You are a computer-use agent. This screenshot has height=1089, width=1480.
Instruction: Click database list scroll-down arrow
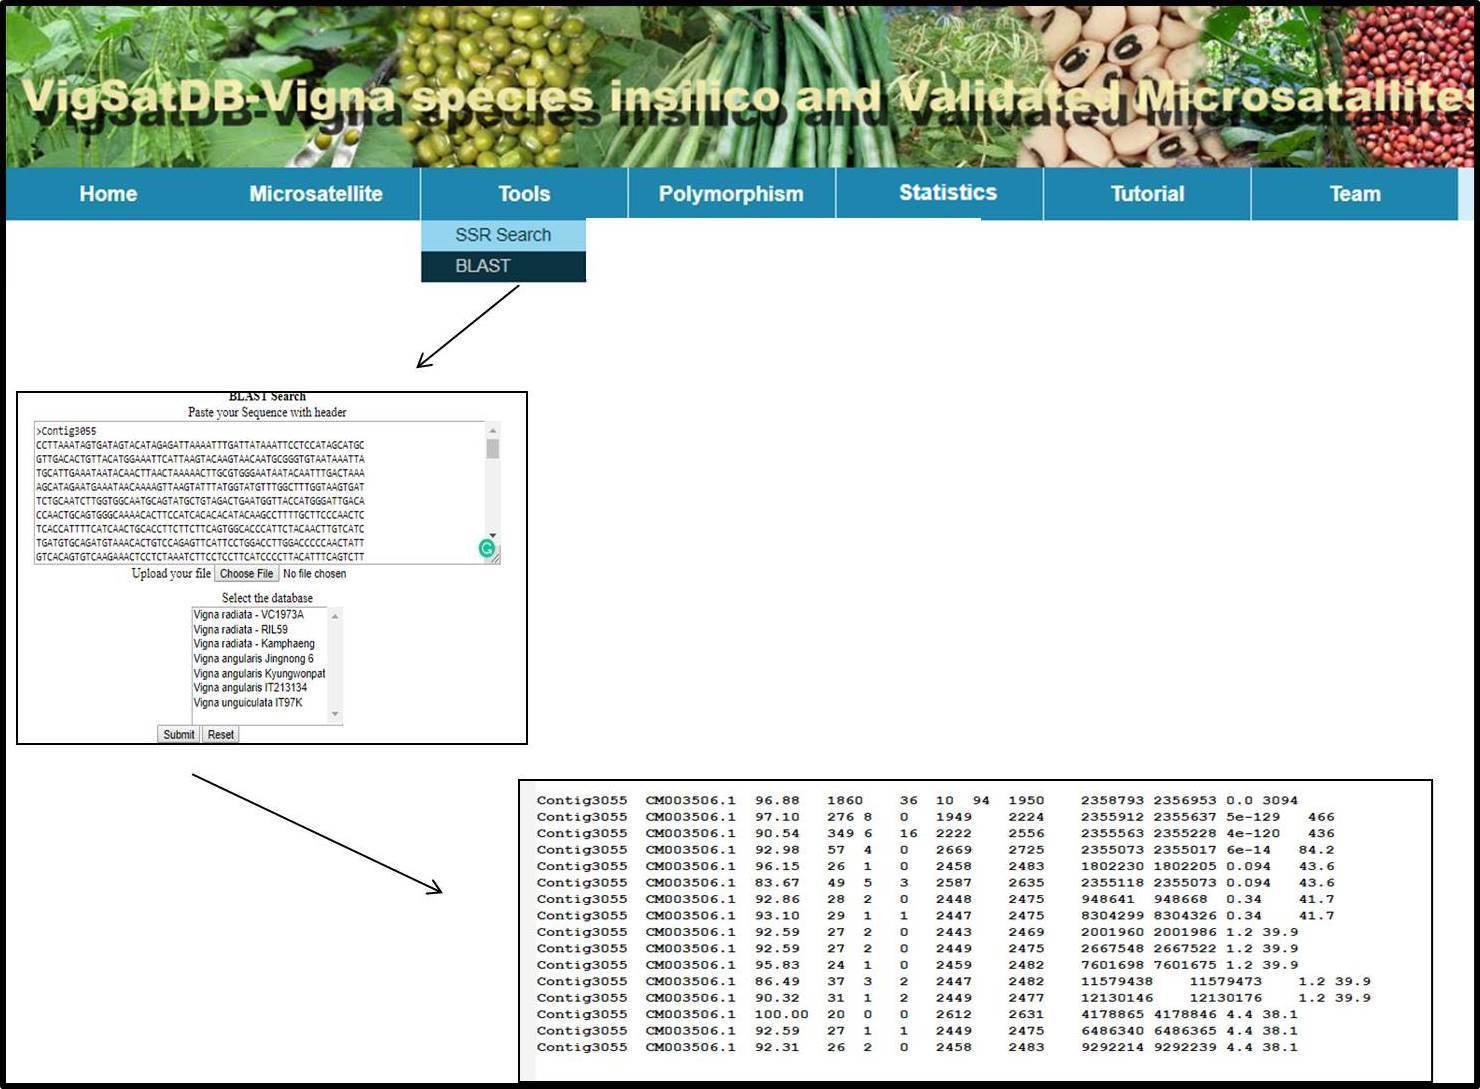pyautogui.click(x=335, y=714)
